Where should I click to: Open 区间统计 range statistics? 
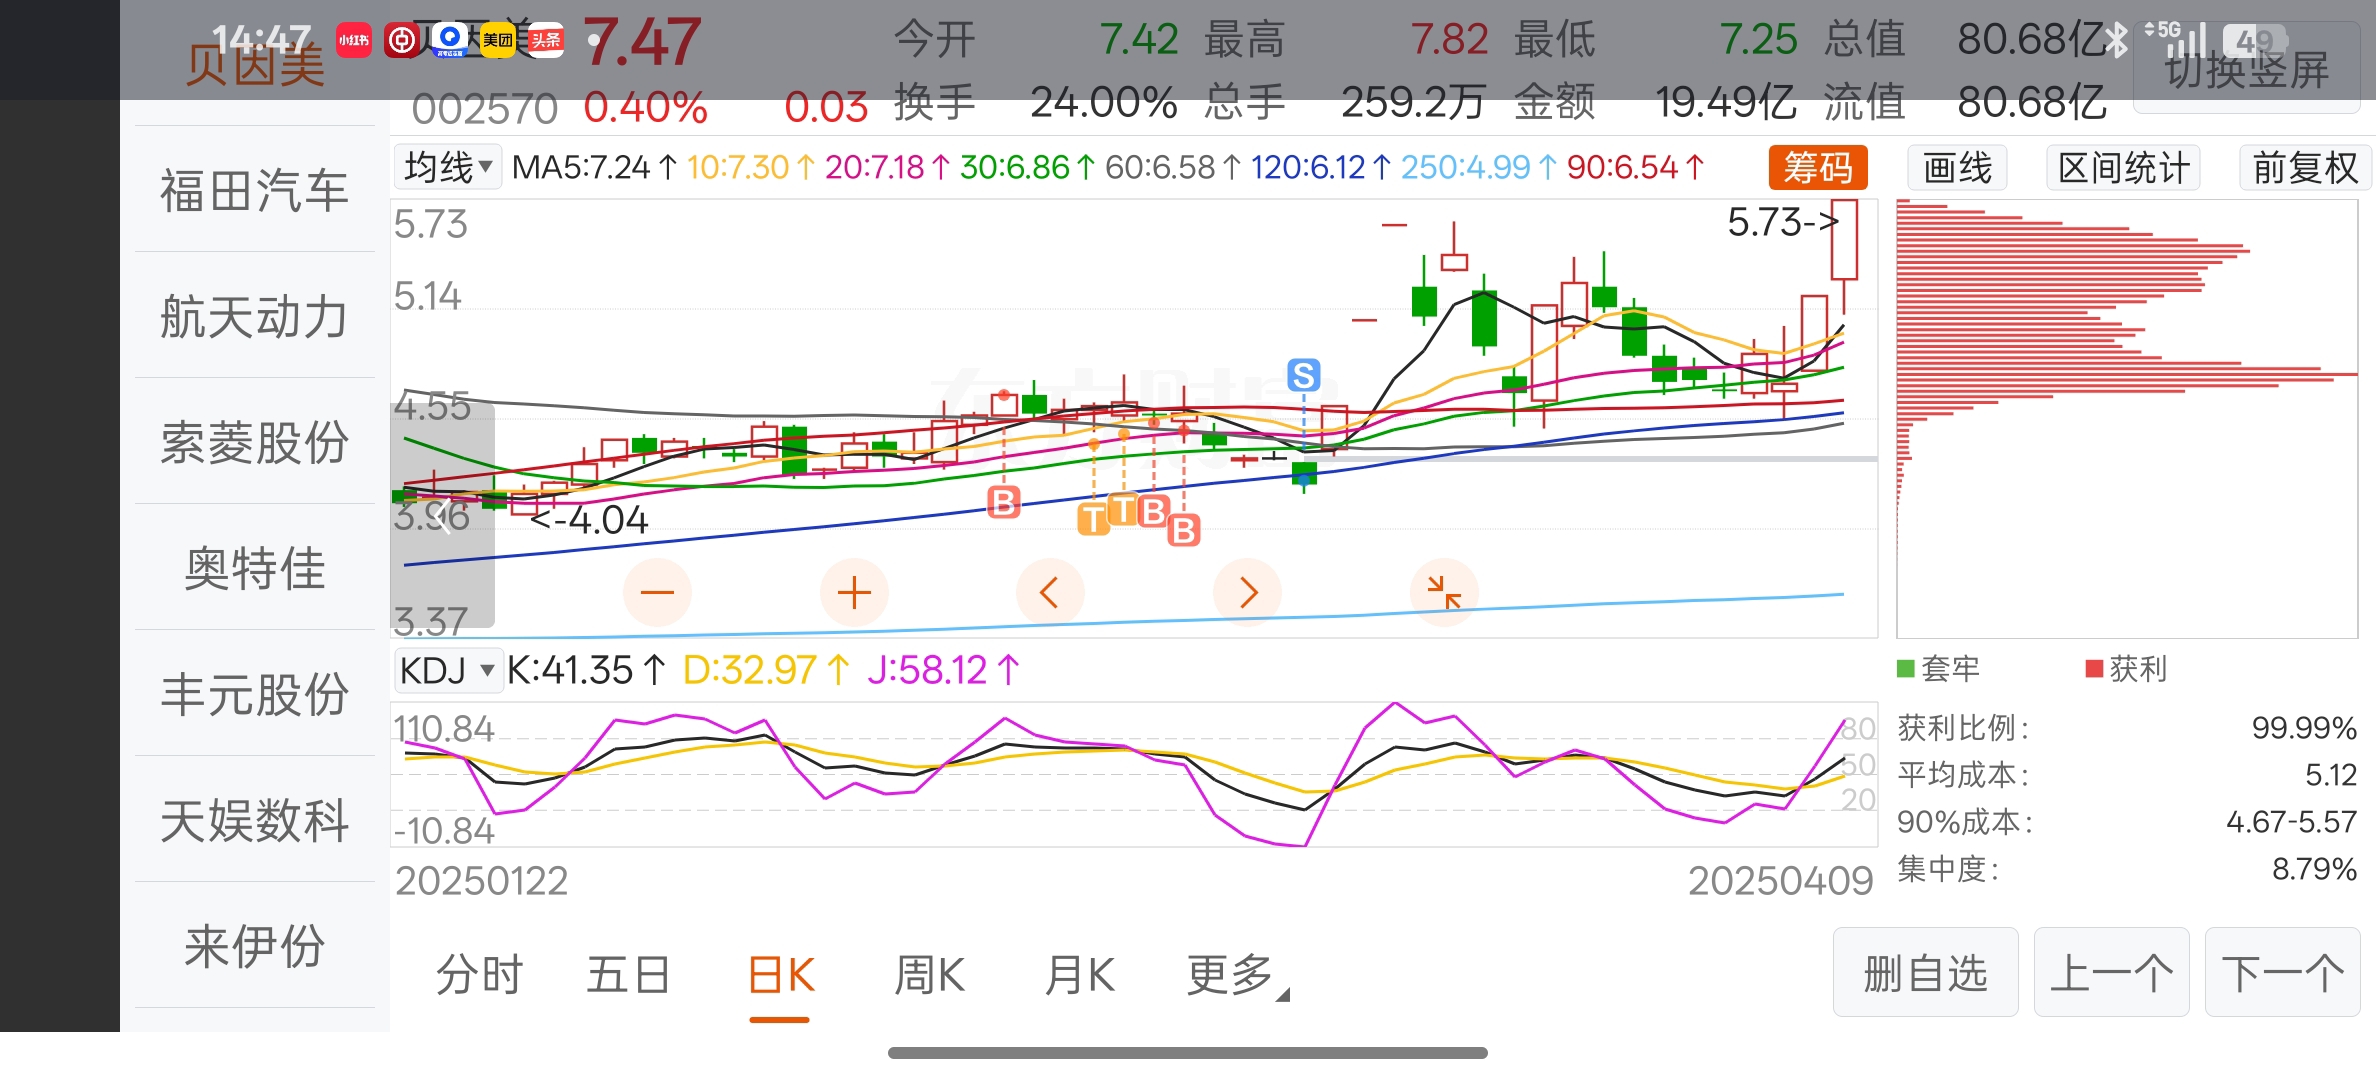coord(2124,167)
